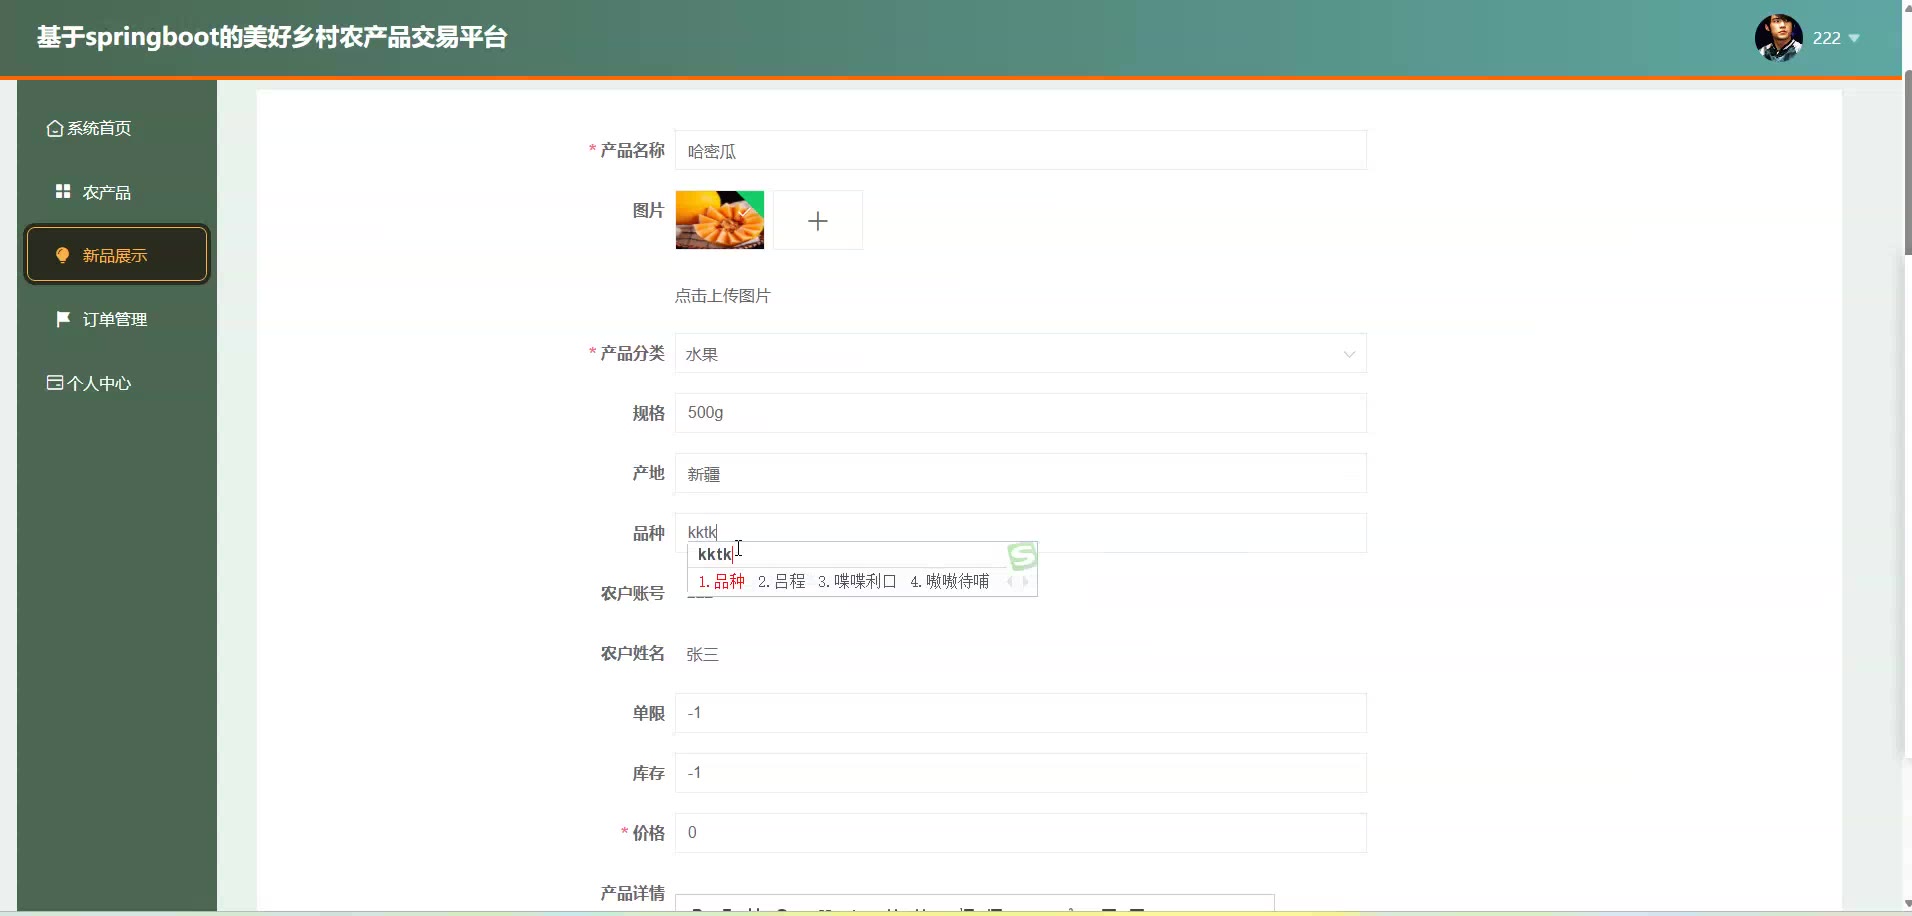
Task: Pick IME candidate 4 嗷嗷待哺
Action: (949, 582)
